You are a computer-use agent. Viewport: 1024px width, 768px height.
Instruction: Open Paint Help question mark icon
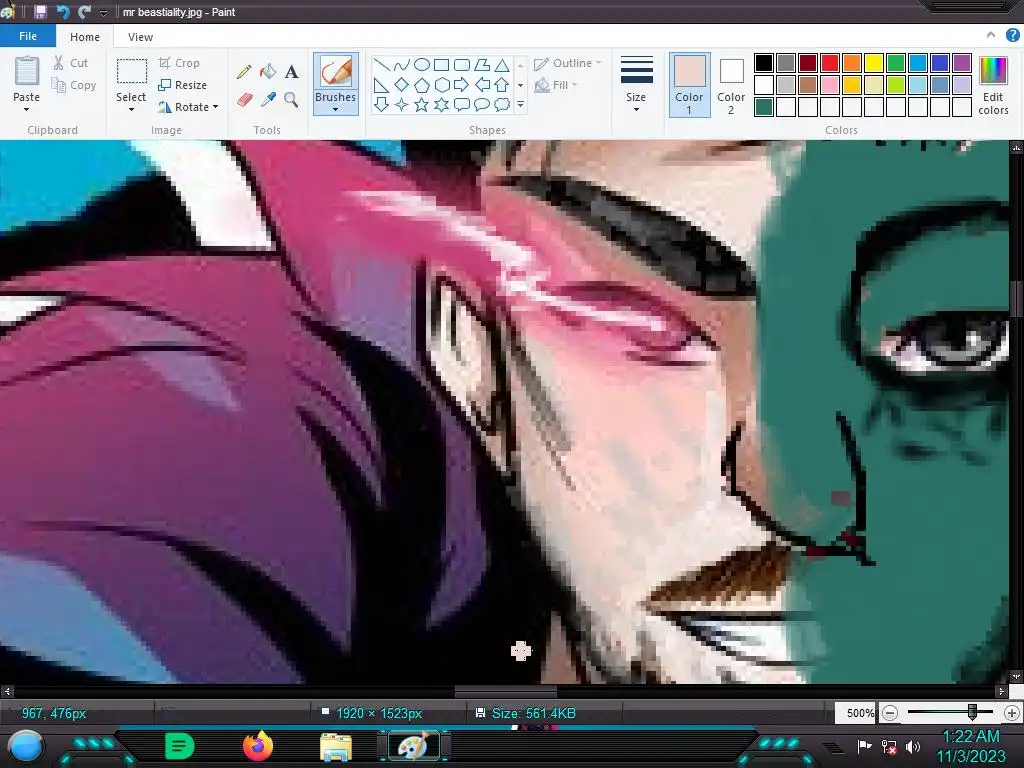click(1012, 35)
